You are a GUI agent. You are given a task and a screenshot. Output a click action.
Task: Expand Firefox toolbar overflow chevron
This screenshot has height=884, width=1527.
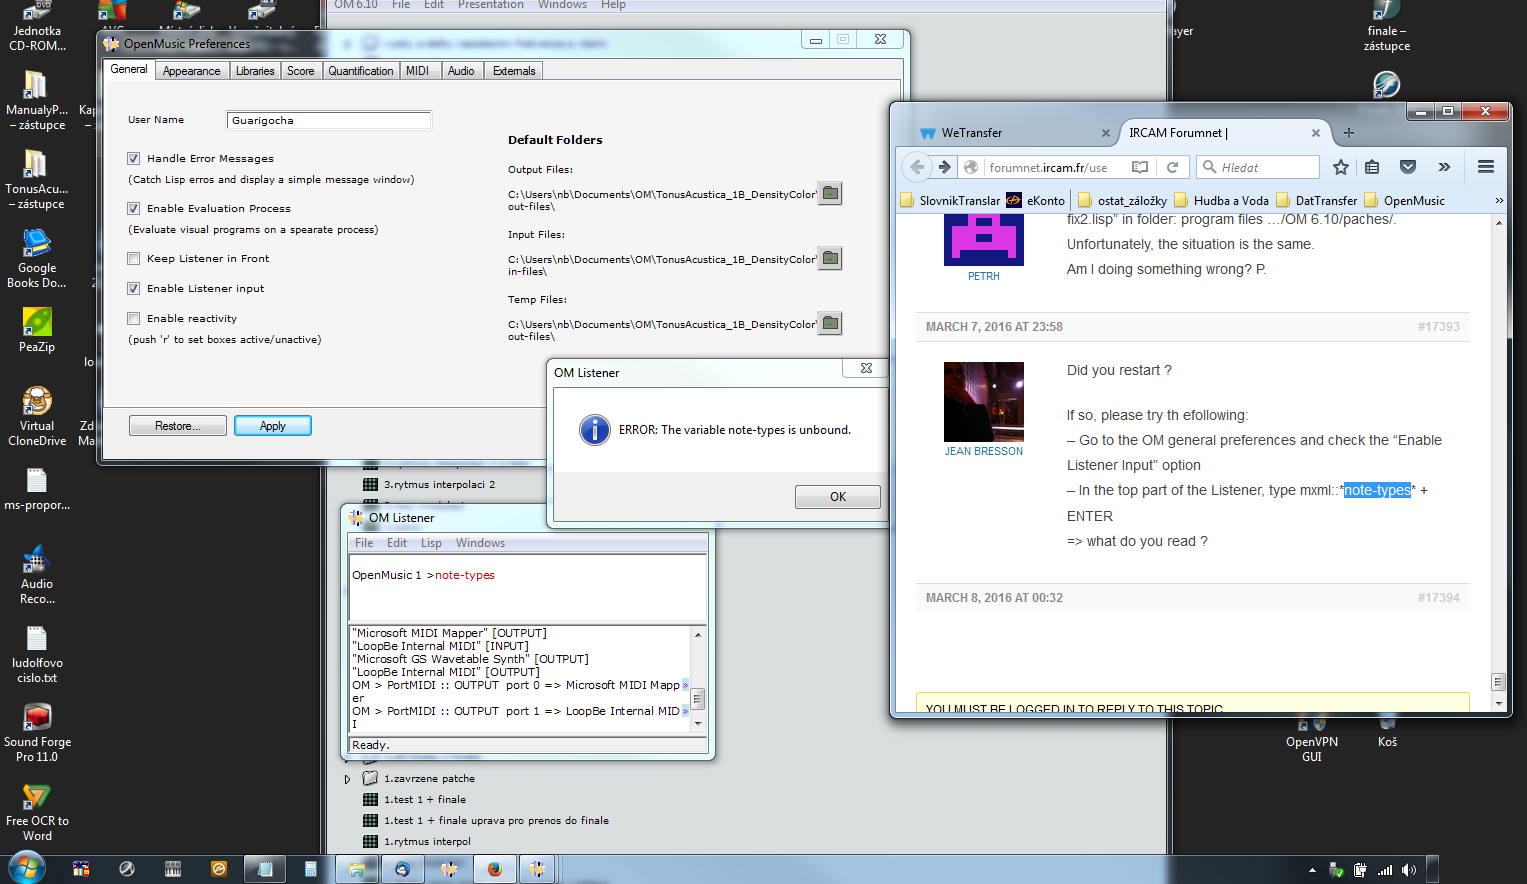[1444, 167]
